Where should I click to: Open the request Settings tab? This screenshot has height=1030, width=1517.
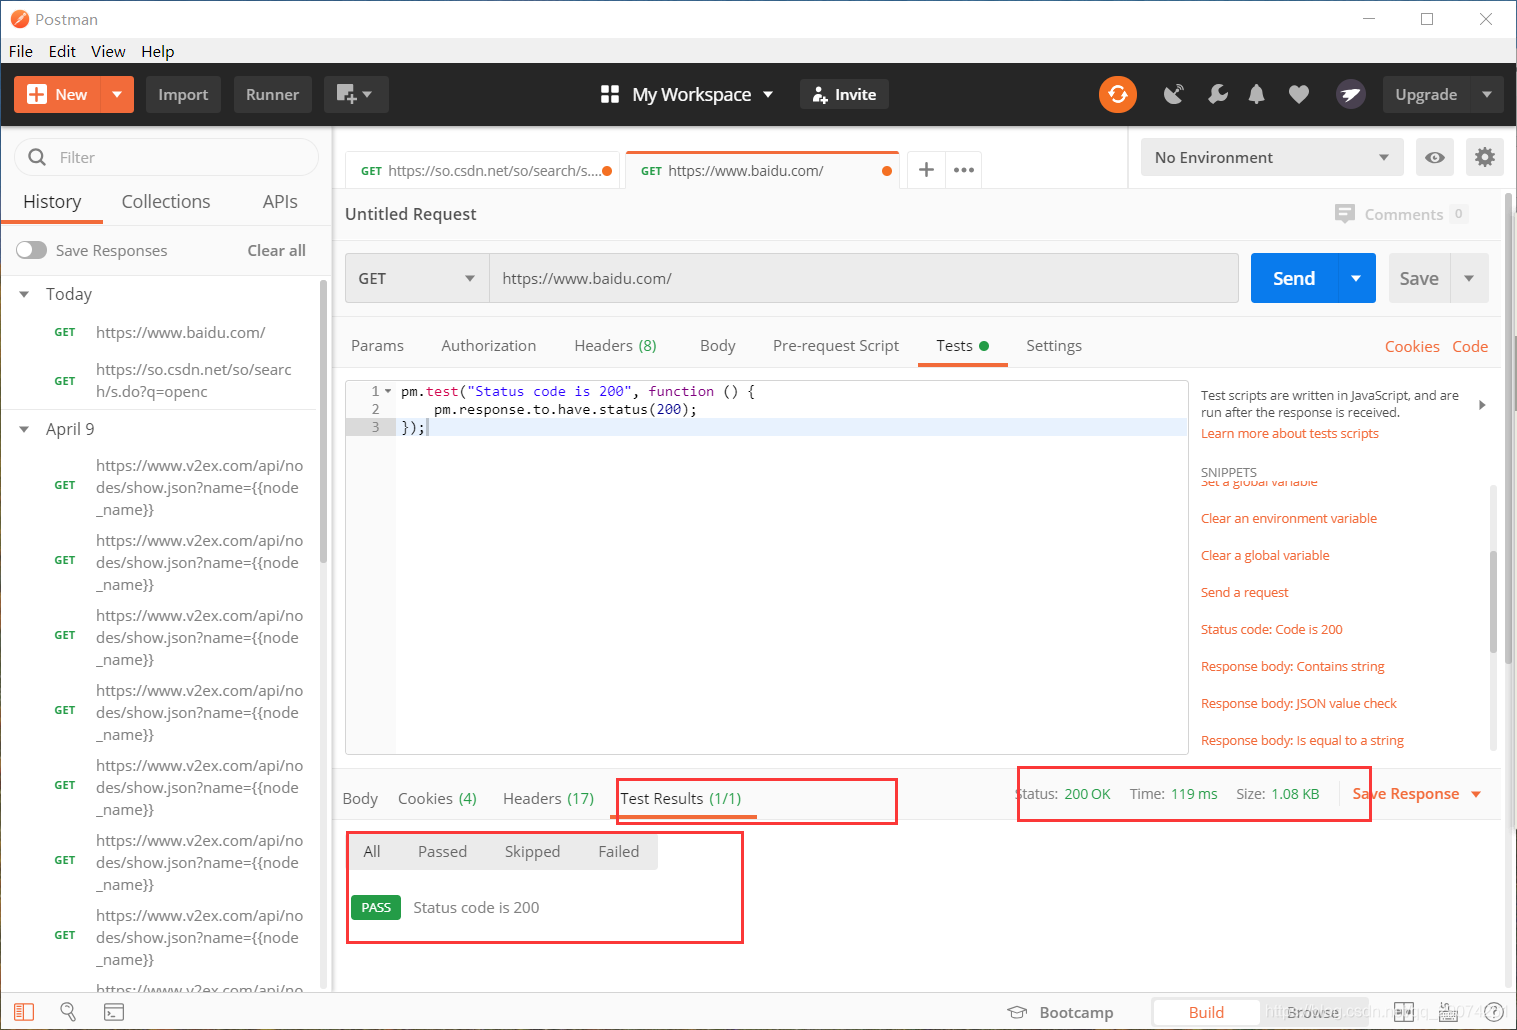pos(1054,345)
